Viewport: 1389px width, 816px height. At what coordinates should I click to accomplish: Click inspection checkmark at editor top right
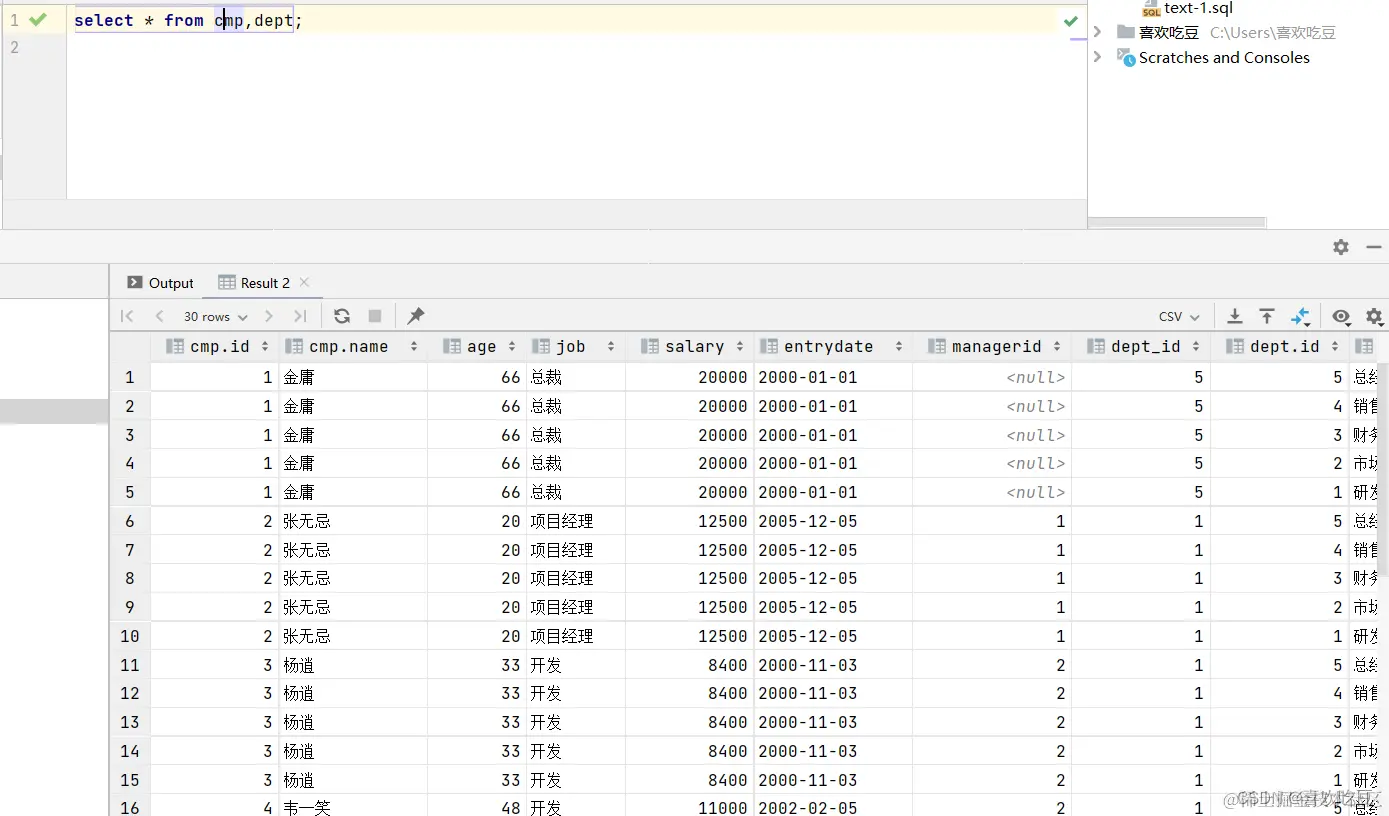click(1071, 20)
